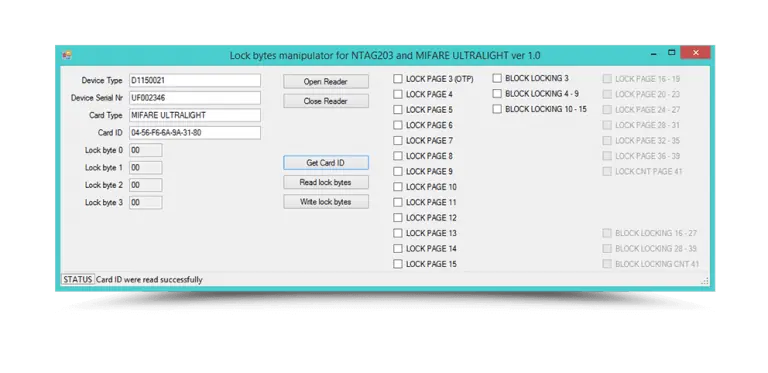This screenshot has height=373, width=768.
Task: Click the resize grip in status bar corner
Action: click(705, 280)
